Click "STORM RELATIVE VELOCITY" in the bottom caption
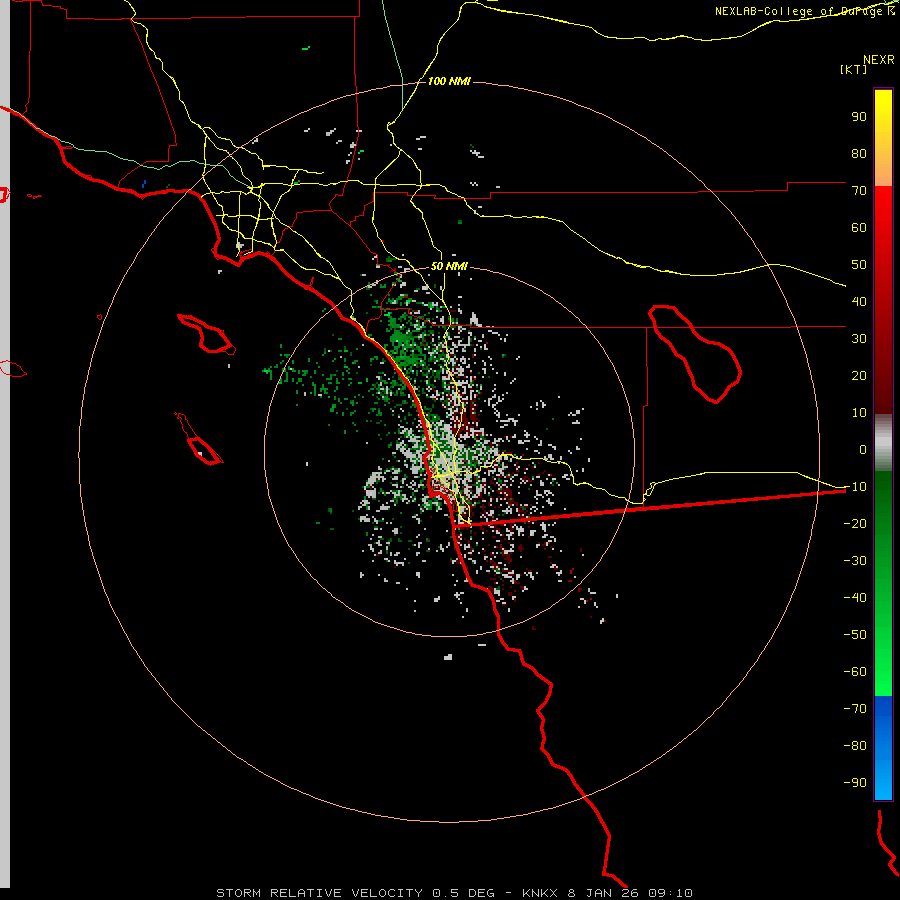 click(321, 893)
